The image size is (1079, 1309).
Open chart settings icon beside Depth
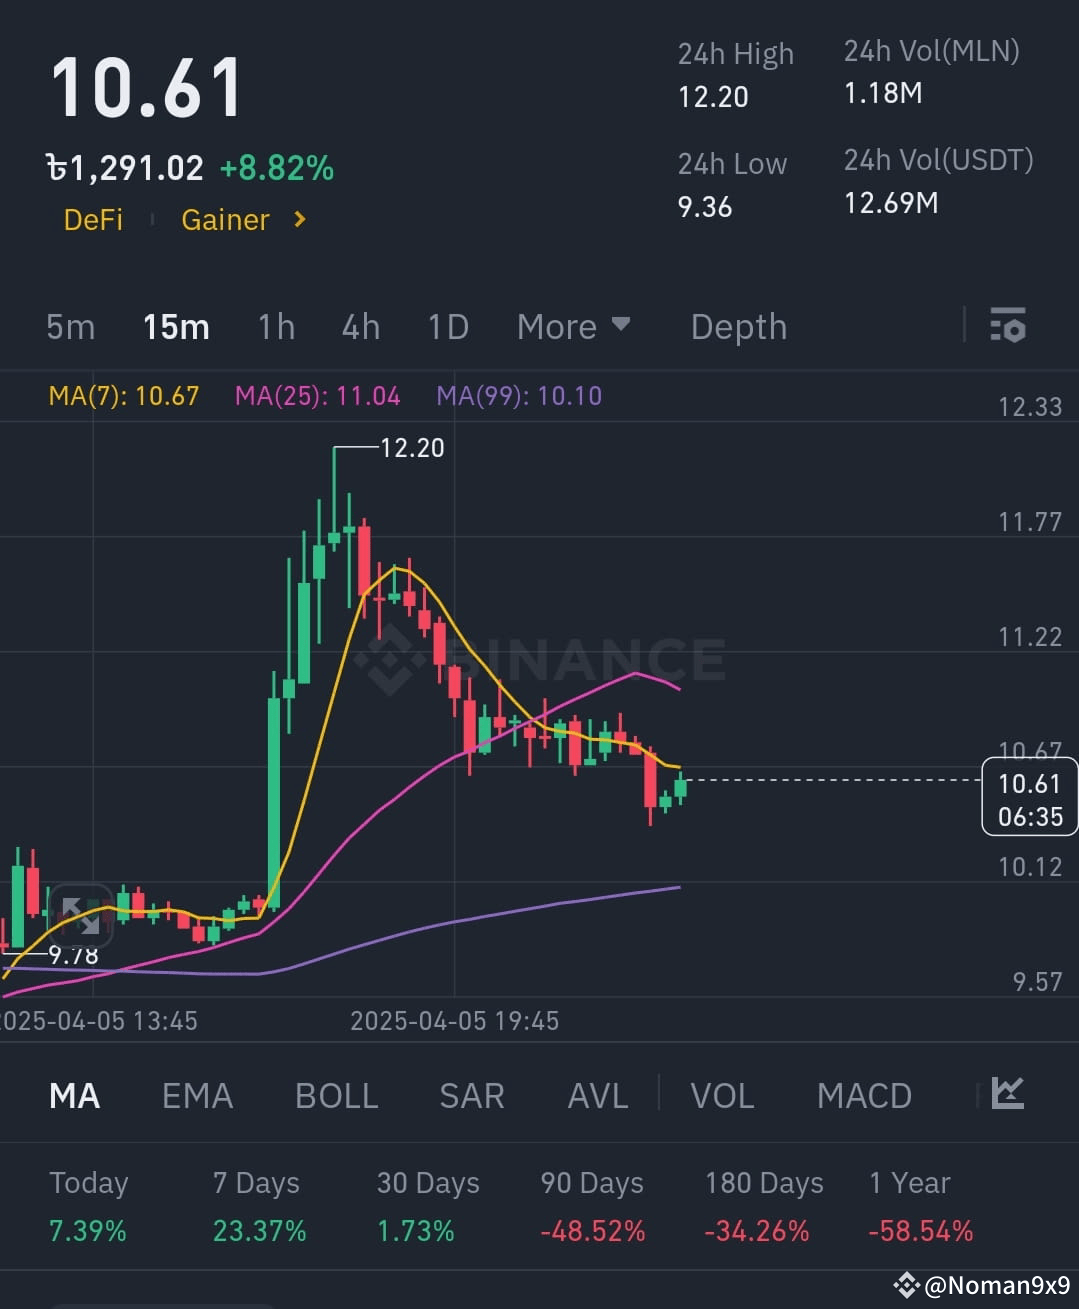tap(1007, 326)
